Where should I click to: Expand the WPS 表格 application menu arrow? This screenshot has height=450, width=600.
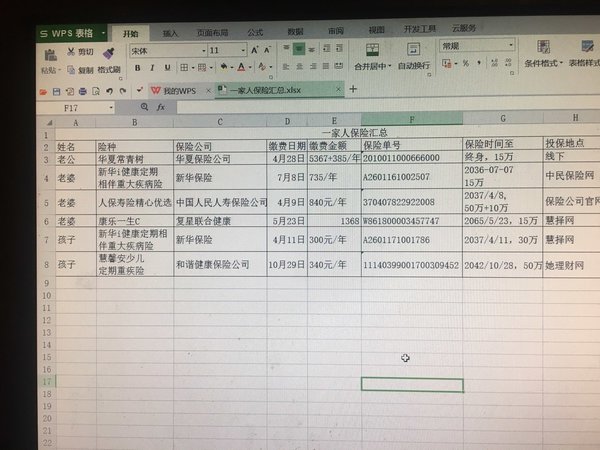pyautogui.click(x=103, y=33)
